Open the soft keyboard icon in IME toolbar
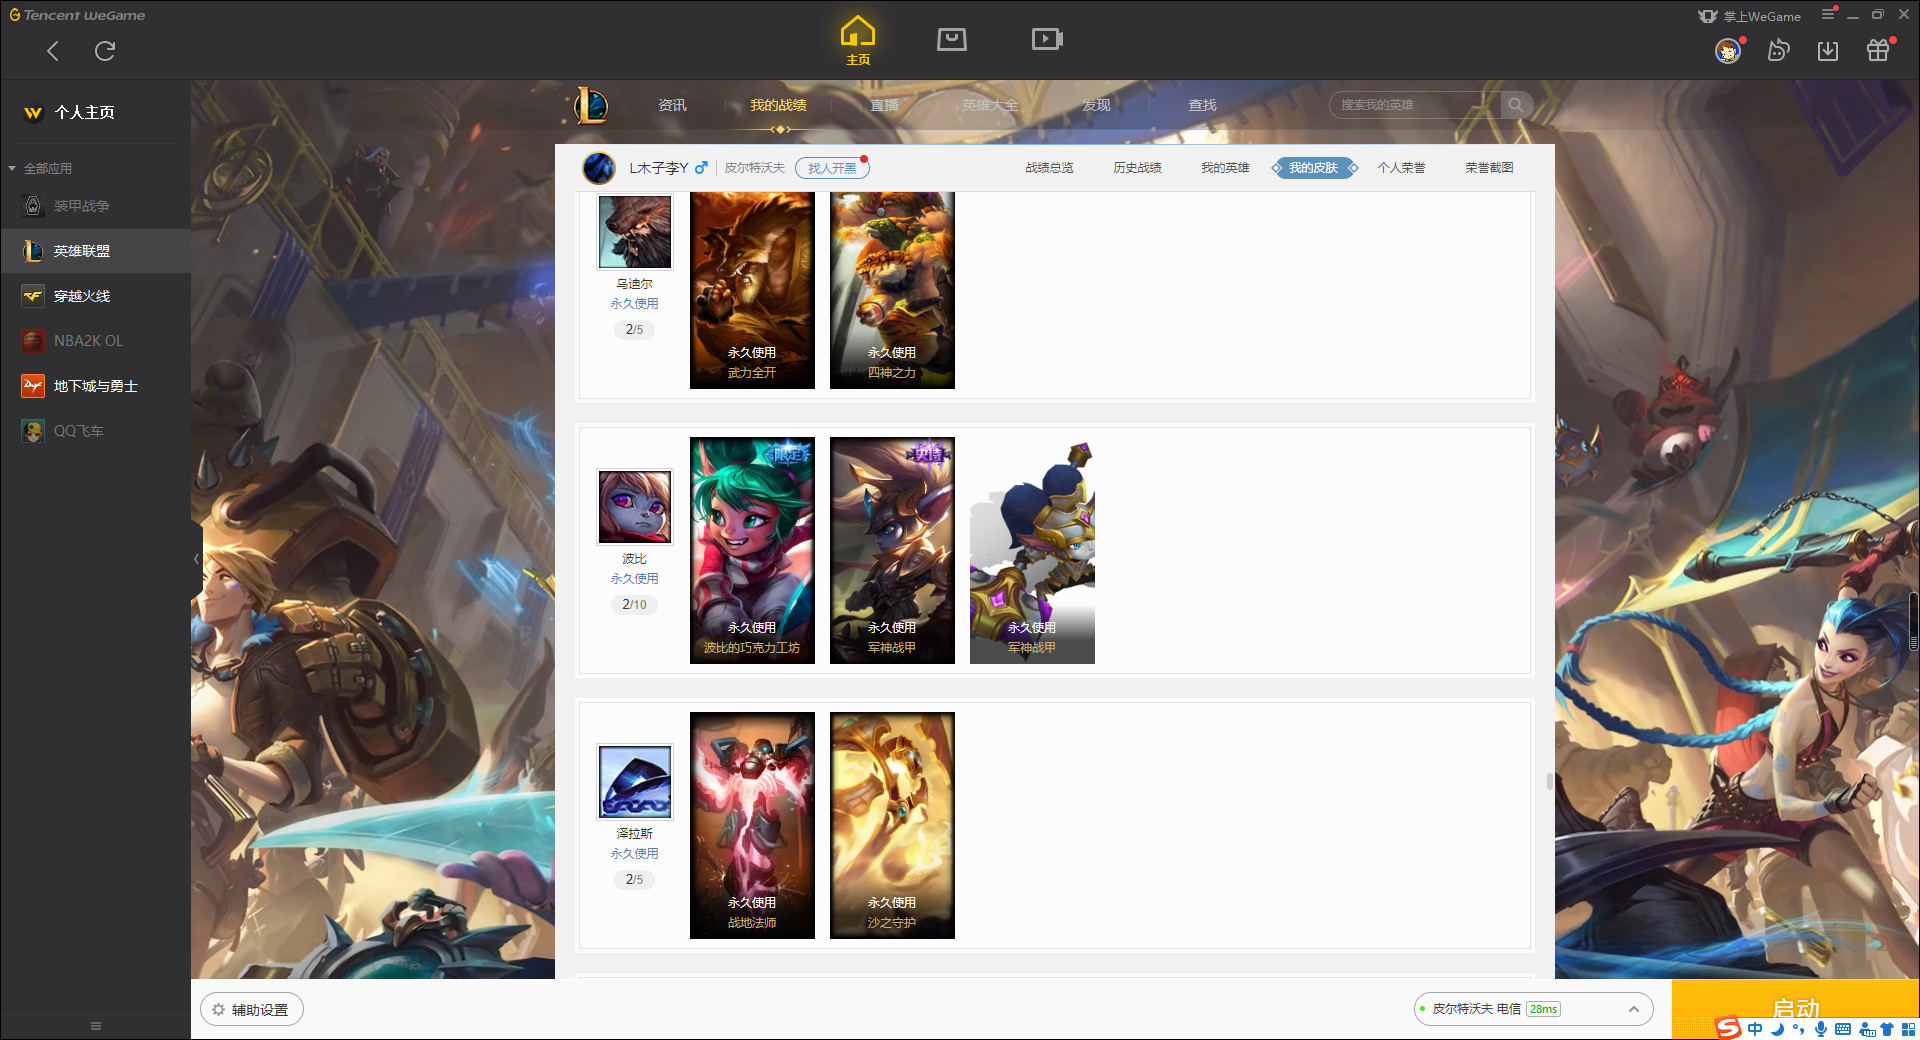 (1843, 1029)
